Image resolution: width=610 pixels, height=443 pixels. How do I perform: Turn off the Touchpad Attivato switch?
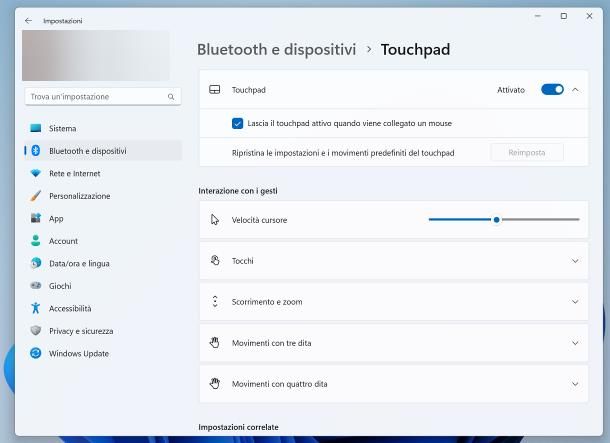[552, 90]
